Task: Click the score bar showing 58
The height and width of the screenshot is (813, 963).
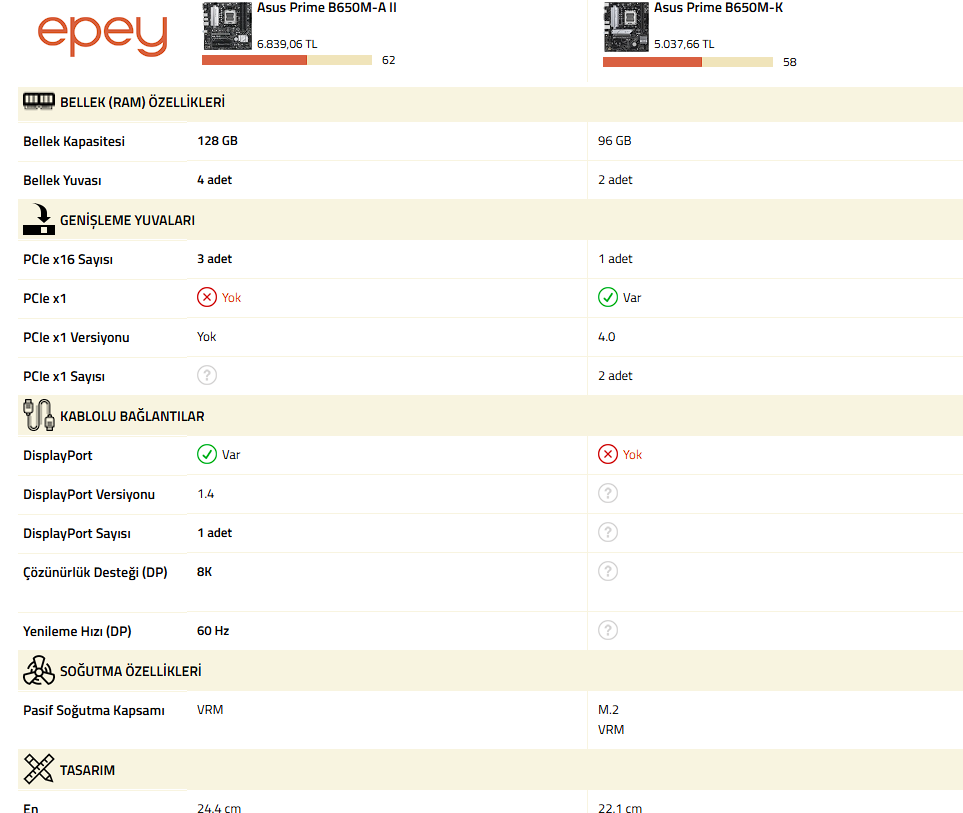Action: (x=688, y=62)
